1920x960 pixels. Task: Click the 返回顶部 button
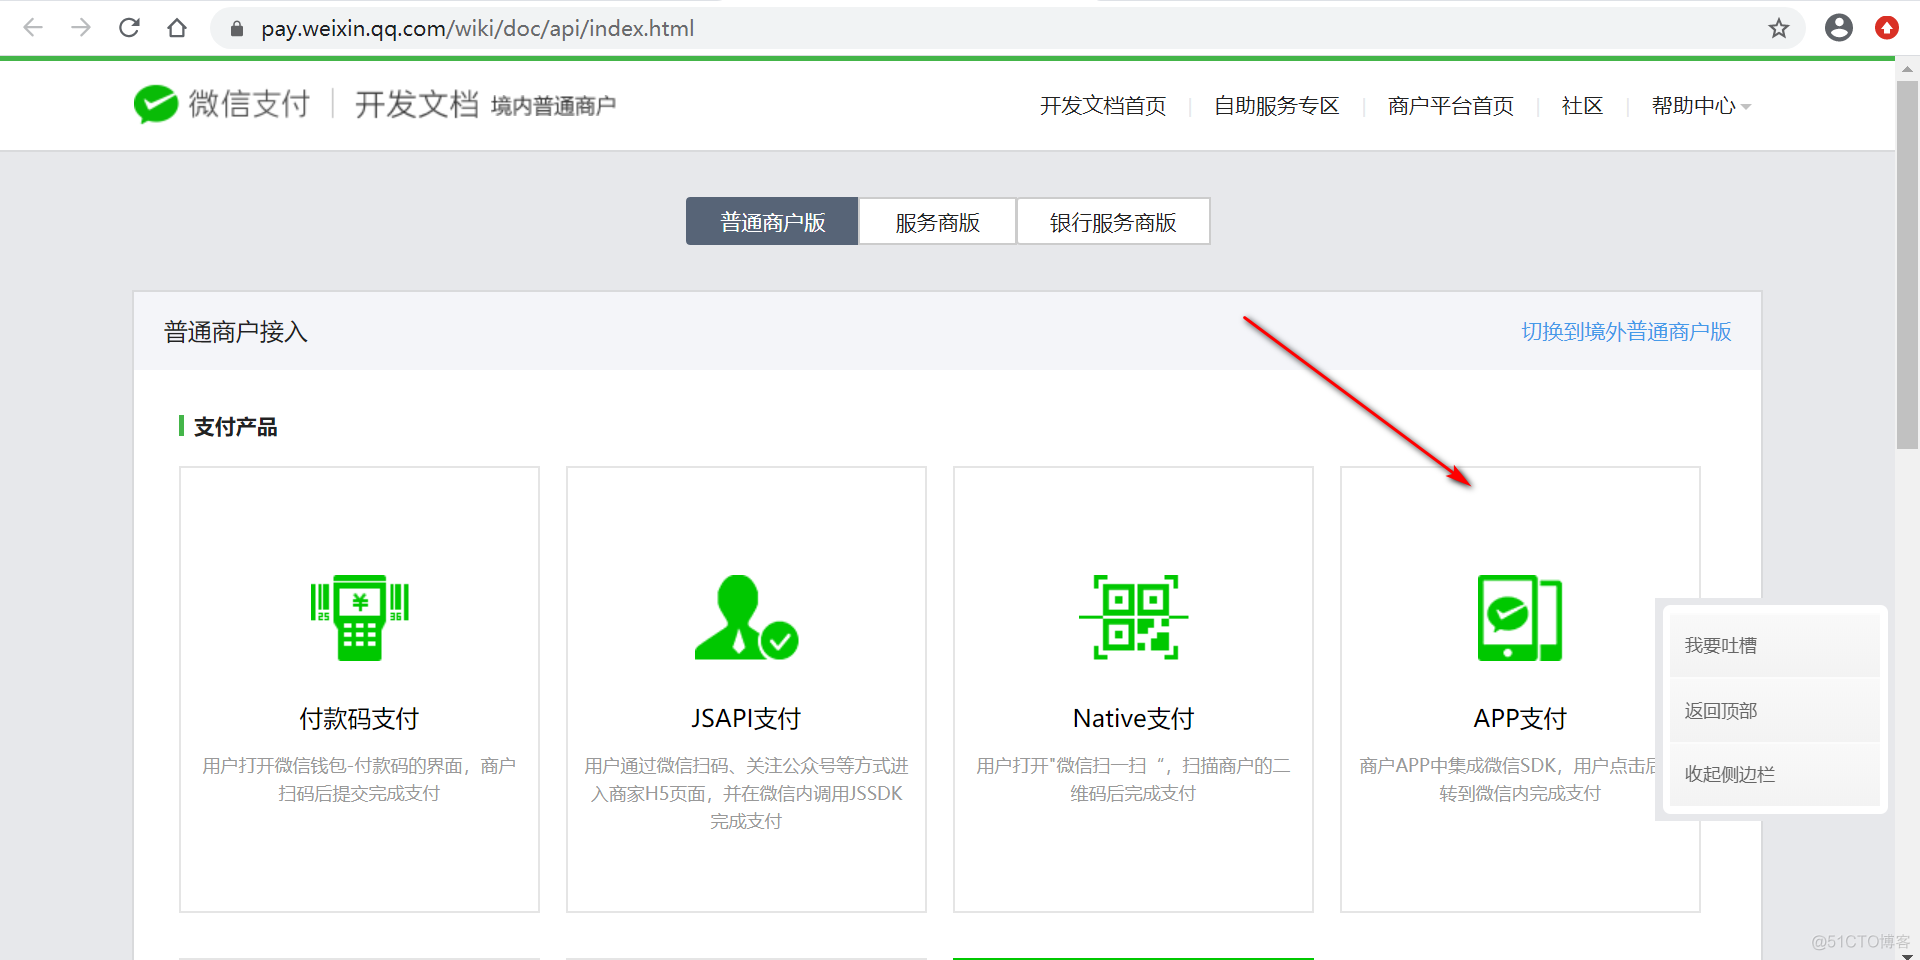1774,710
